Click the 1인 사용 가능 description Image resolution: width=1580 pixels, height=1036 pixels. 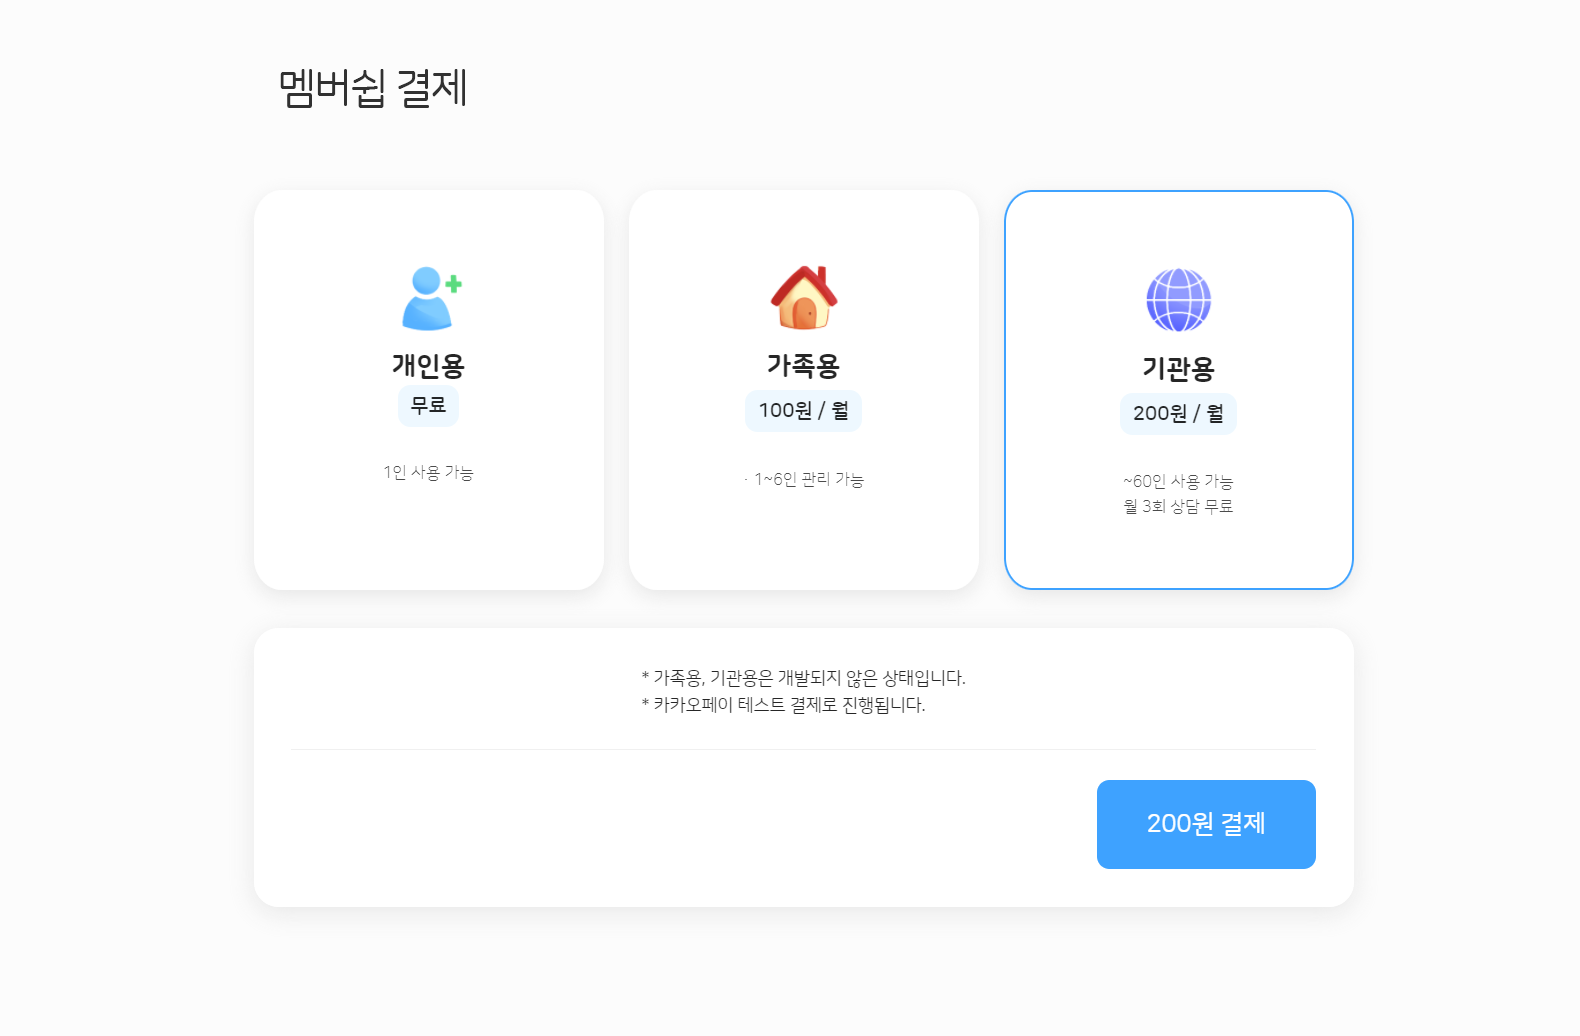click(x=428, y=472)
